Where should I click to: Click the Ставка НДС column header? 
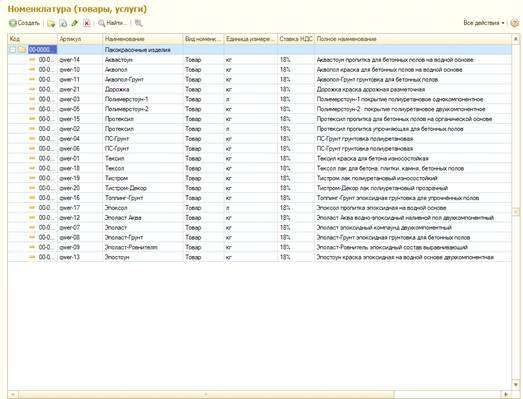(x=296, y=39)
